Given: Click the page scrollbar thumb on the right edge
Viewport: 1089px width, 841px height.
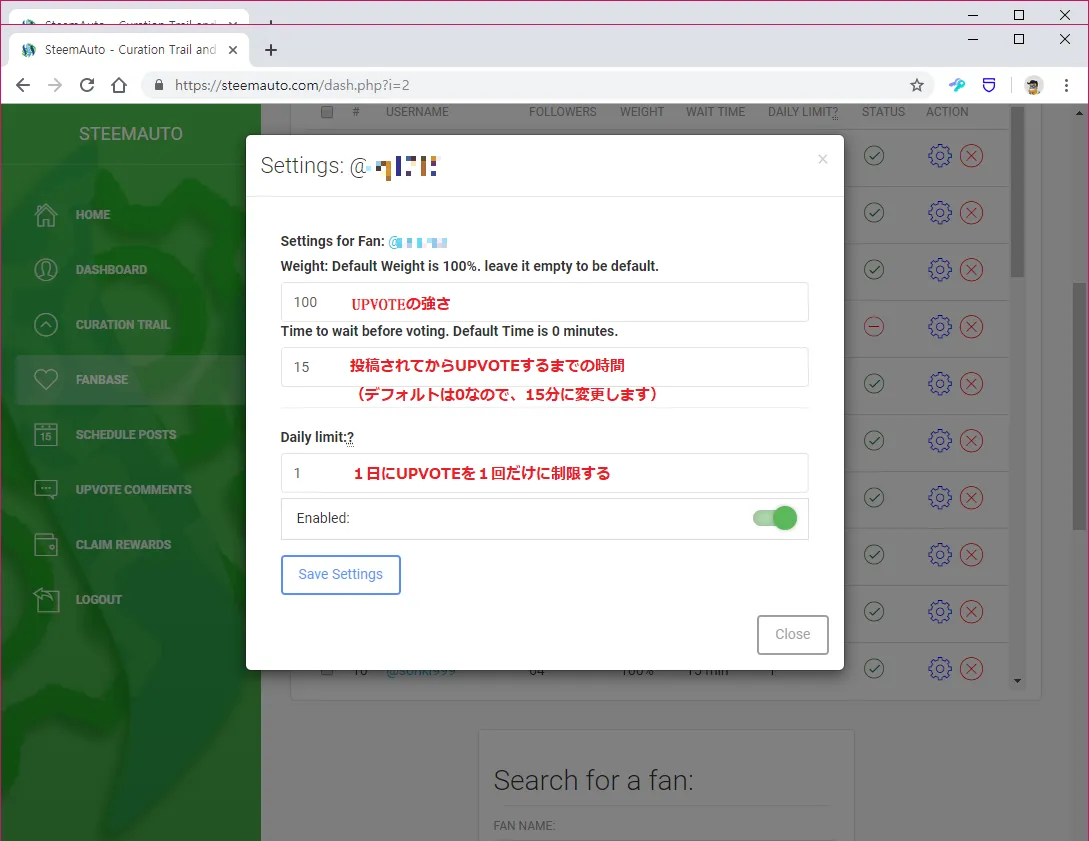Looking at the screenshot, I should tap(1080, 406).
